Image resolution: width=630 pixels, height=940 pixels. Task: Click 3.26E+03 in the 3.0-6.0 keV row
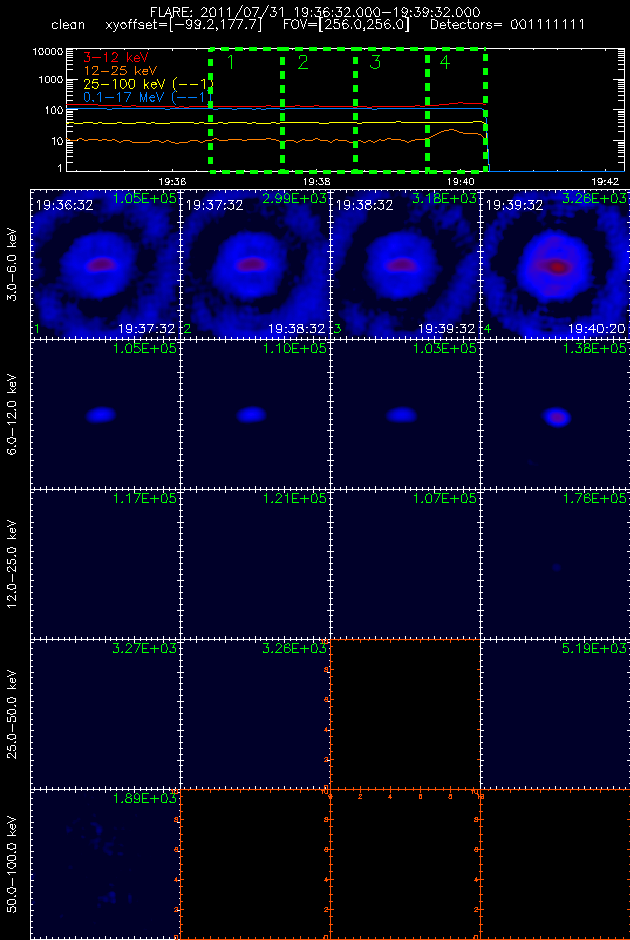(595, 198)
